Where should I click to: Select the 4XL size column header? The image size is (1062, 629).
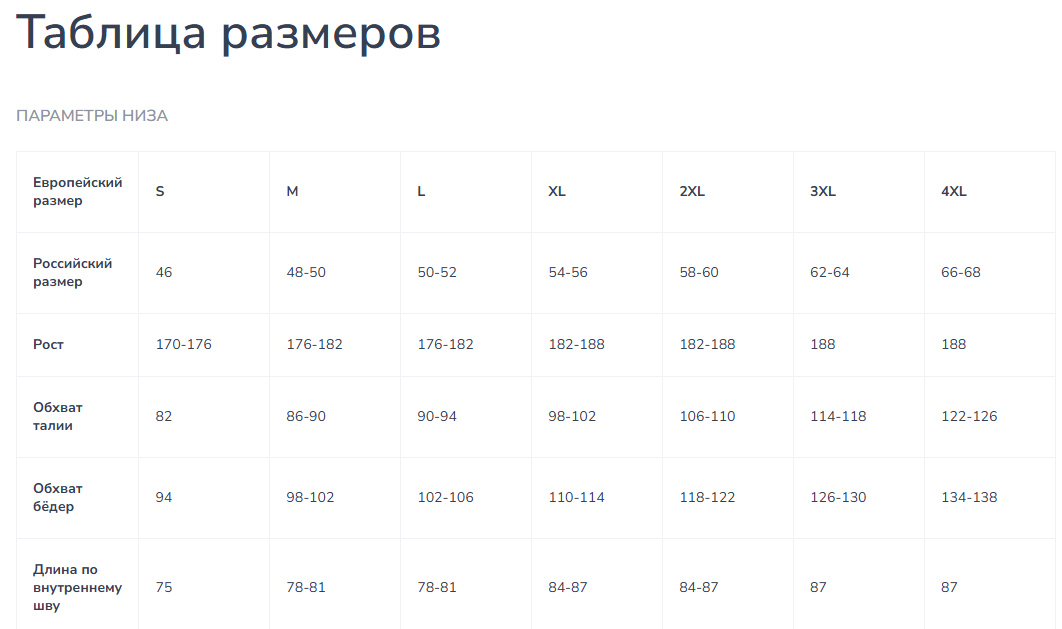coord(954,192)
